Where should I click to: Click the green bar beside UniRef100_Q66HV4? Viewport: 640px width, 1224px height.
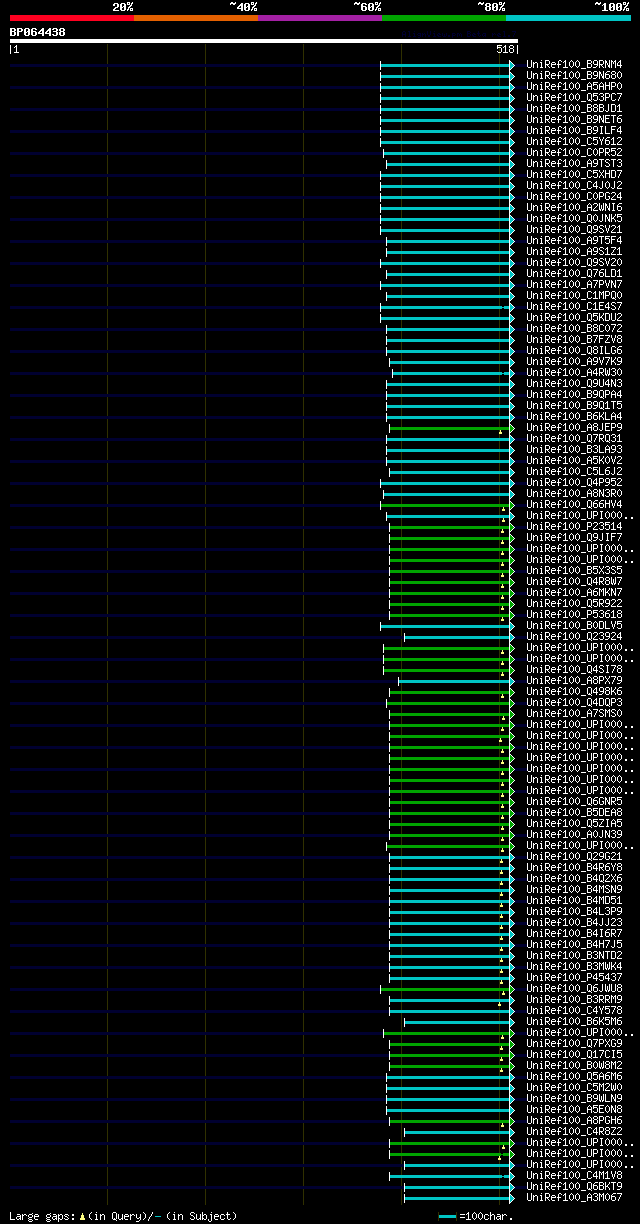(447, 504)
